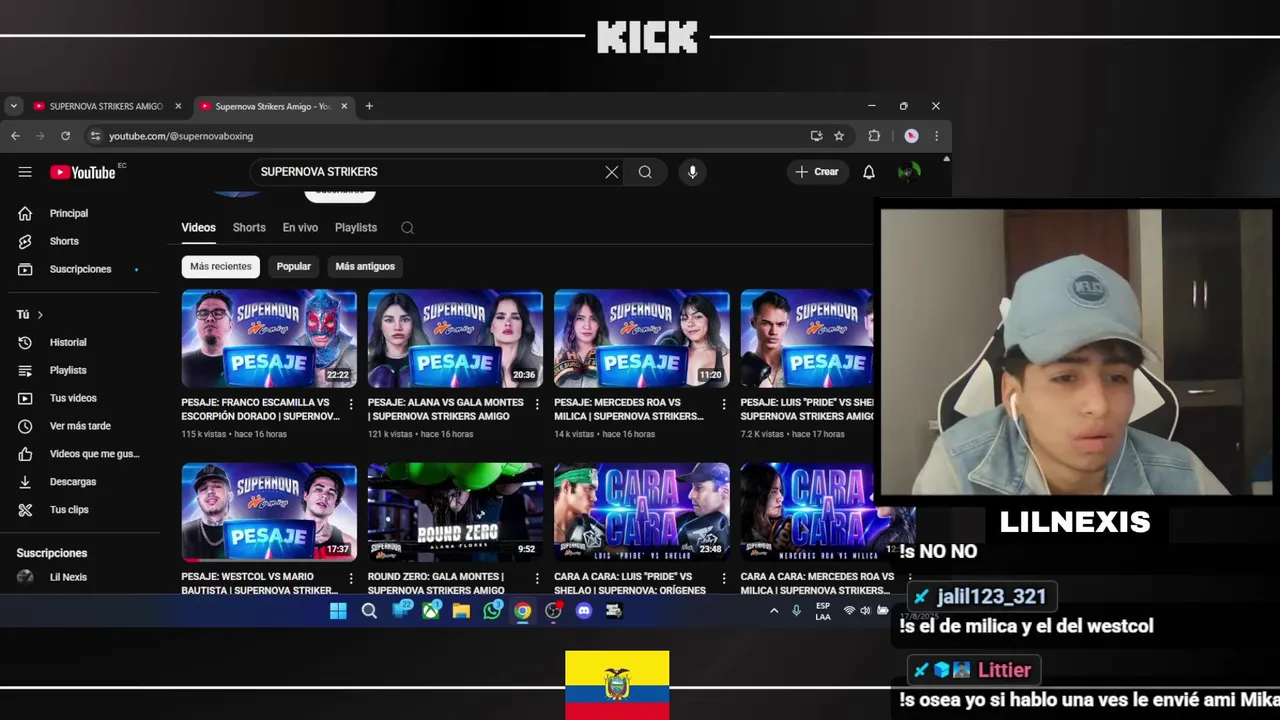Open Alana vs Gala Montes pesaje thumbnail
Viewport: 1280px width, 720px height.
tap(455, 339)
